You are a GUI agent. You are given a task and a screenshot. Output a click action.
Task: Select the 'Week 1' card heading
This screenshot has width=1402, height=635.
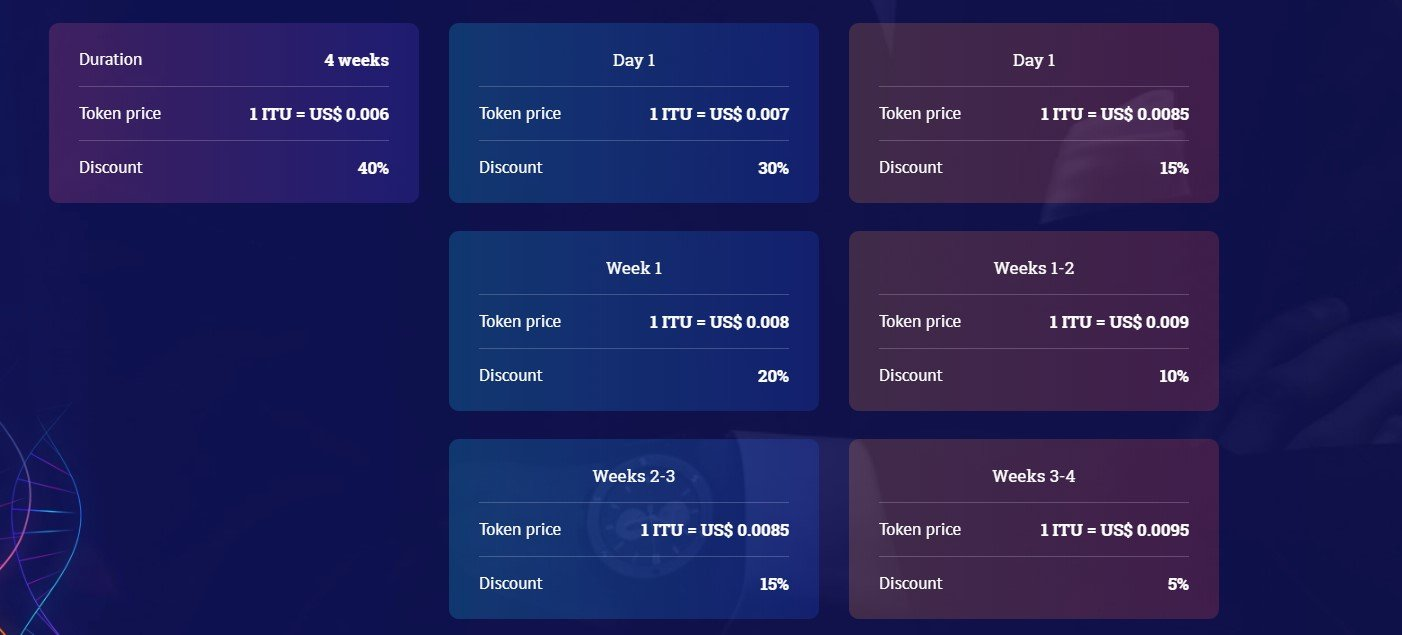coord(634,268)
